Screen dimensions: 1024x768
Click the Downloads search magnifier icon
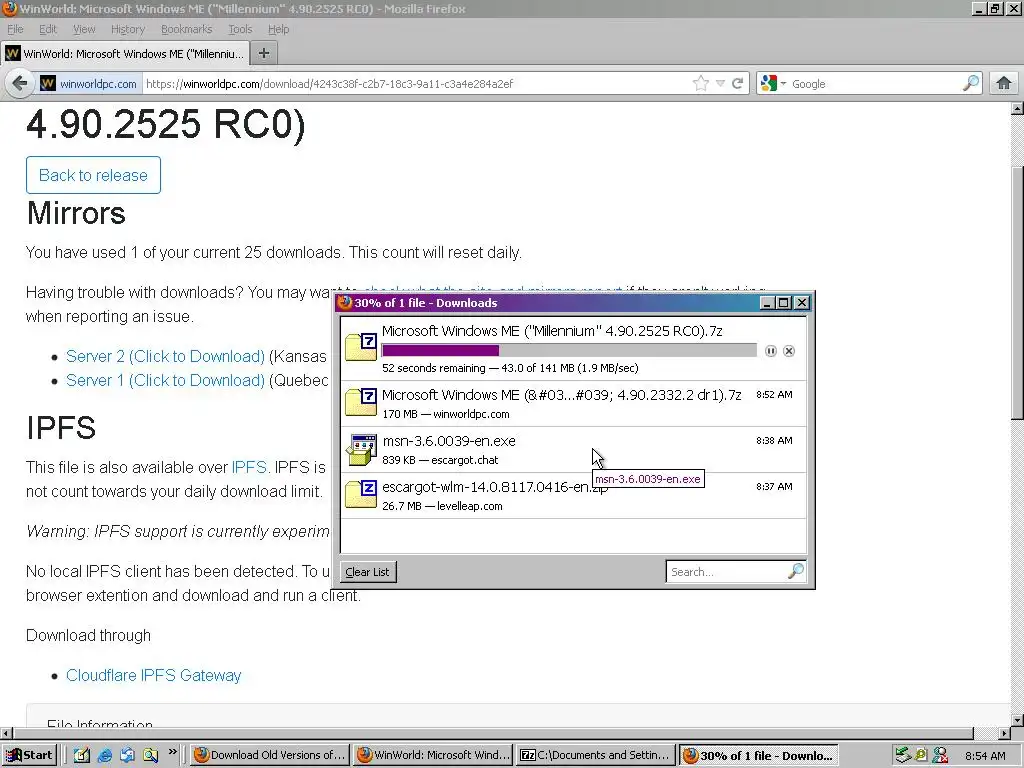[795, 571]
